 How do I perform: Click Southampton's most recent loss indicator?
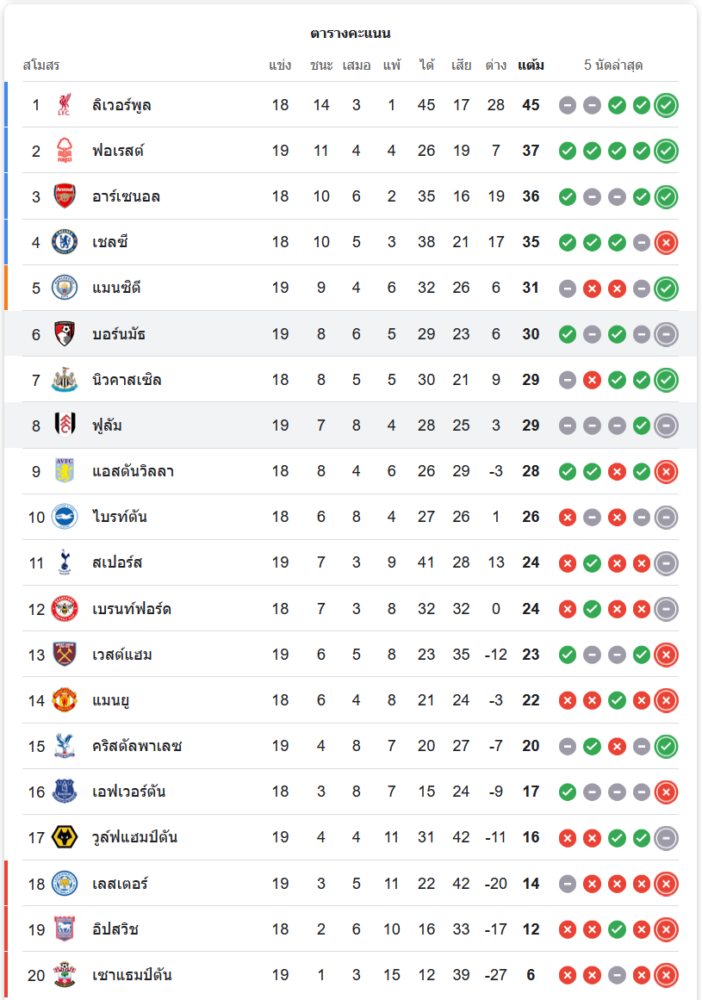(x=666, y=975)
